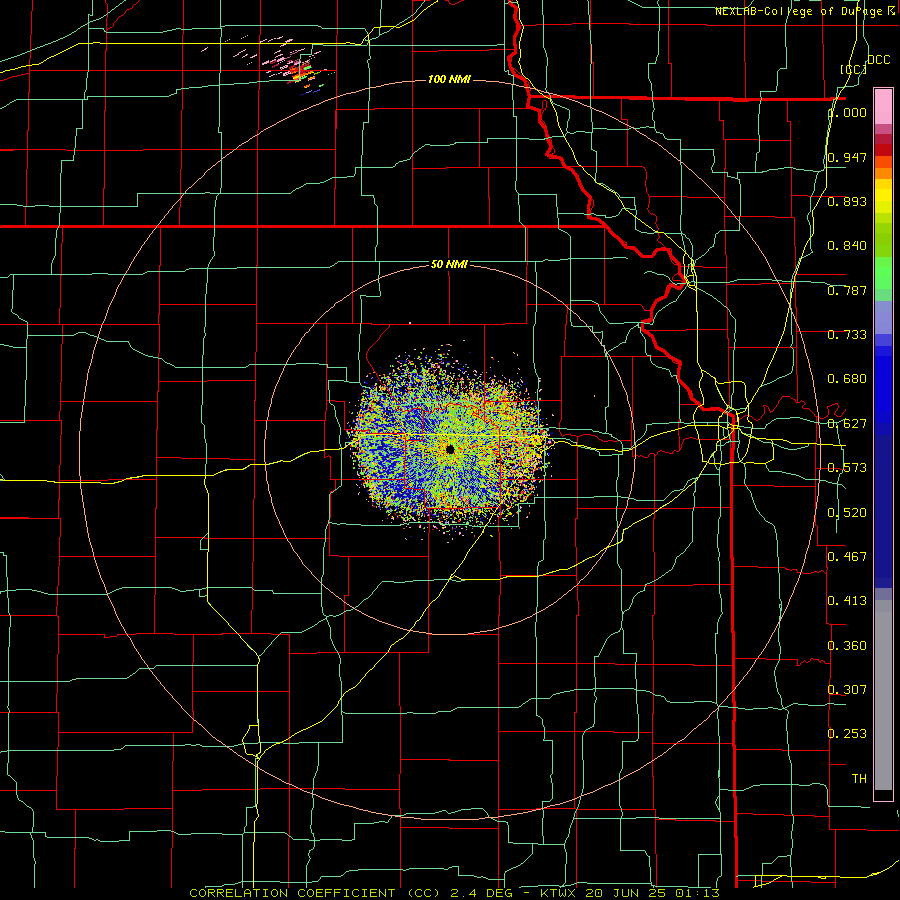Select the 50 NMI range ring label

449,264
